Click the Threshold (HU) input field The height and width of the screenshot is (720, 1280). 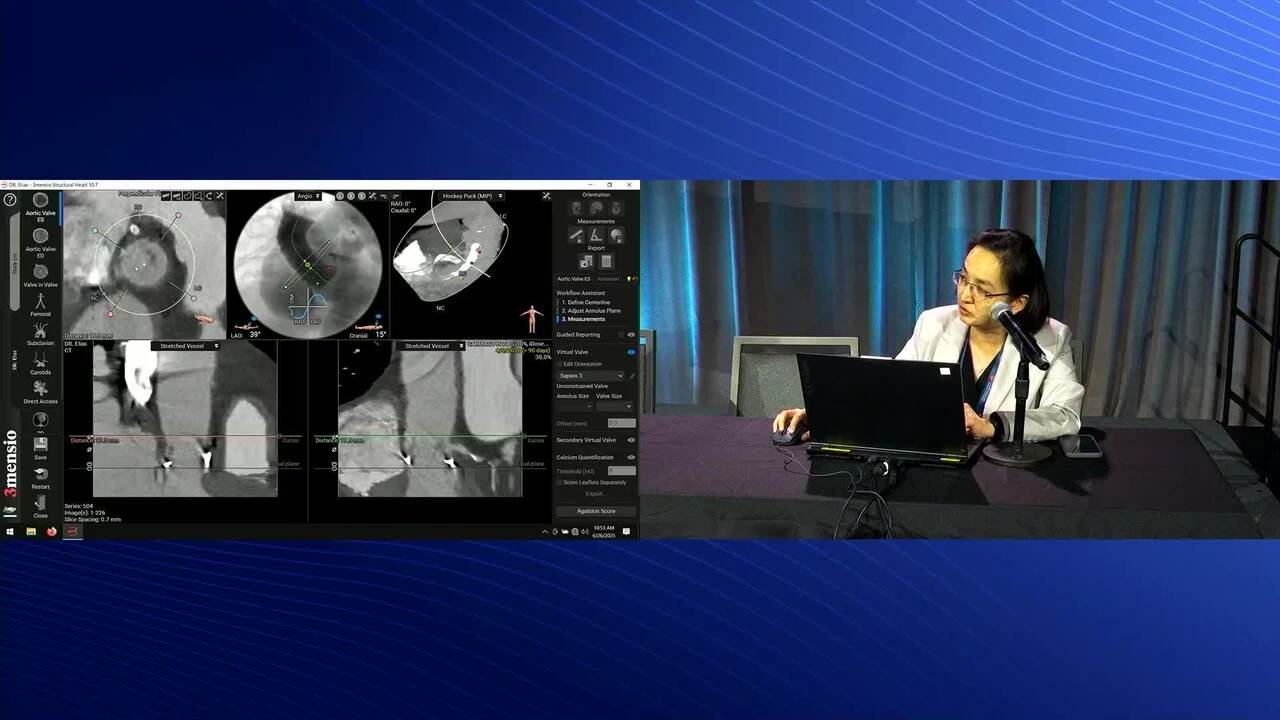click(x=621, y=470)
